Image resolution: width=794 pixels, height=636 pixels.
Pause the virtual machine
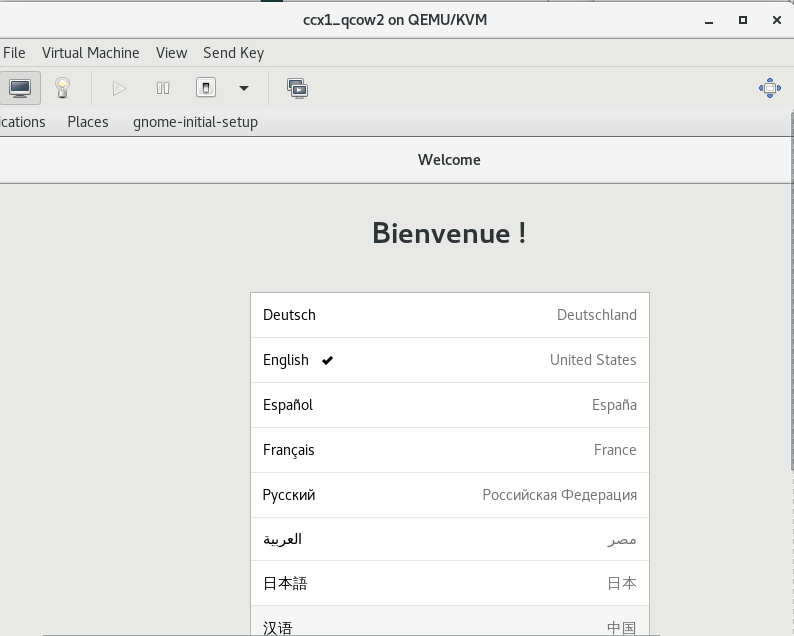[163, 88]
